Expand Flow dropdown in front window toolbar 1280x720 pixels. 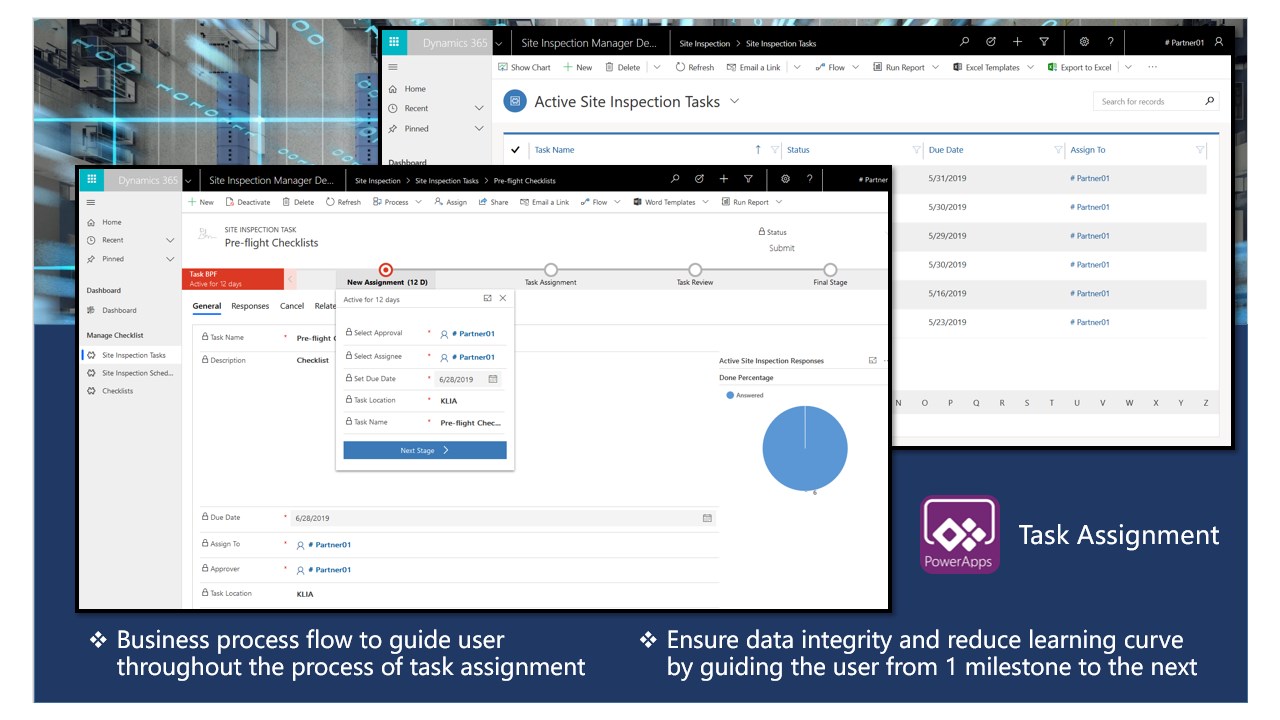(x=617, y=202)
